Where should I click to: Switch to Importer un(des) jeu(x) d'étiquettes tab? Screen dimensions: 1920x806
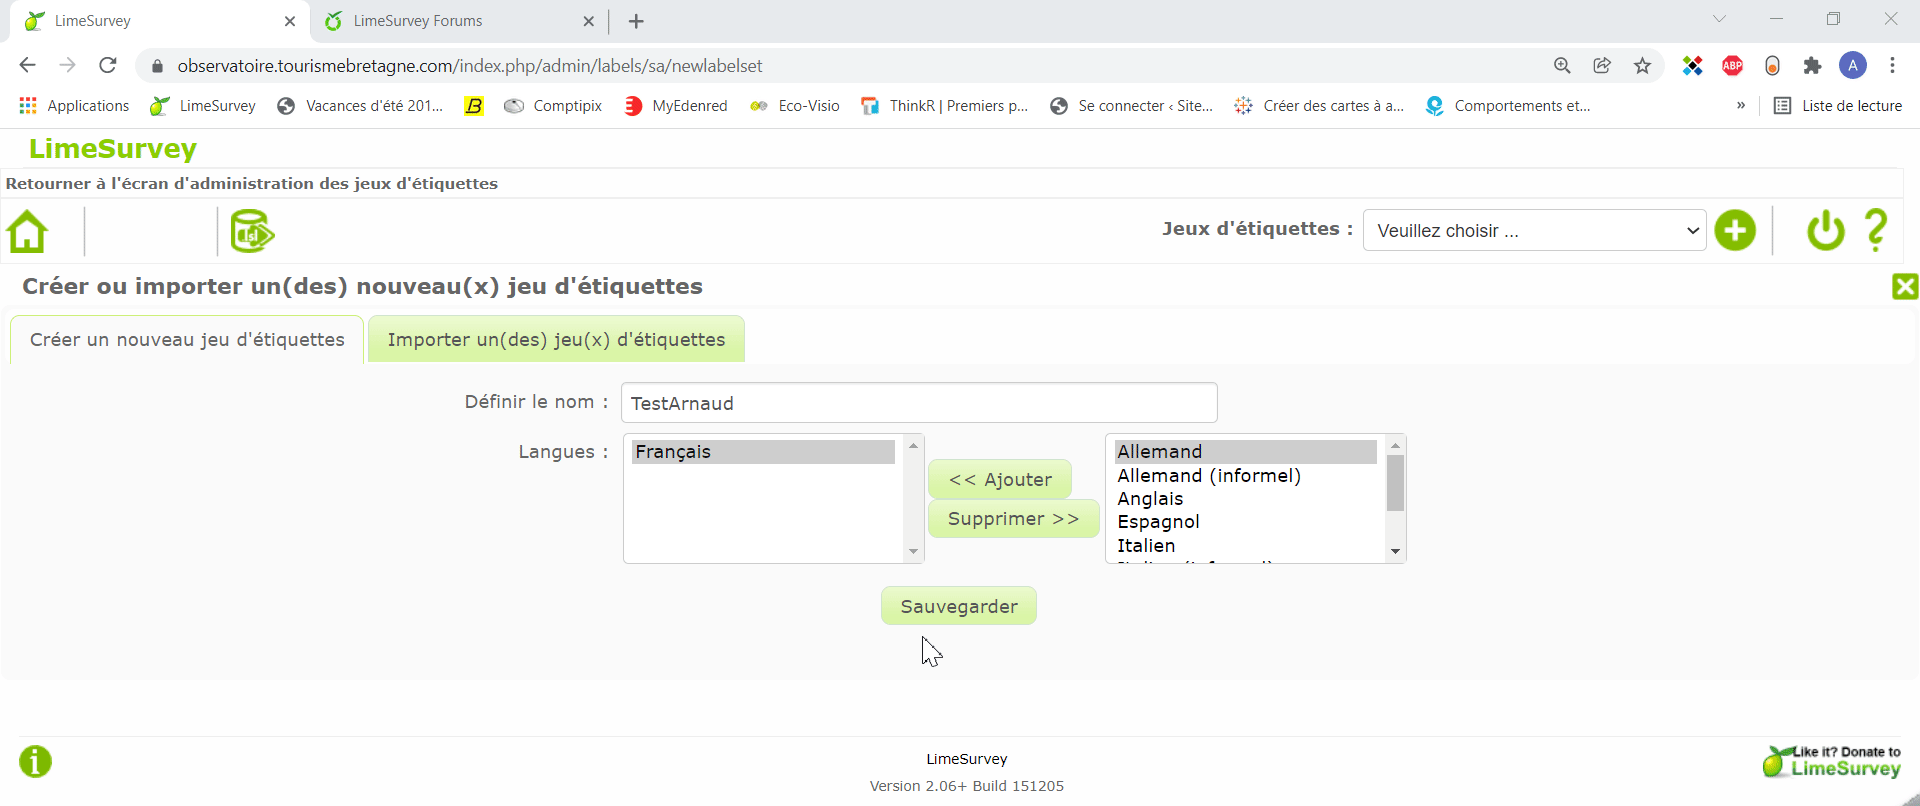pos(556,340)
